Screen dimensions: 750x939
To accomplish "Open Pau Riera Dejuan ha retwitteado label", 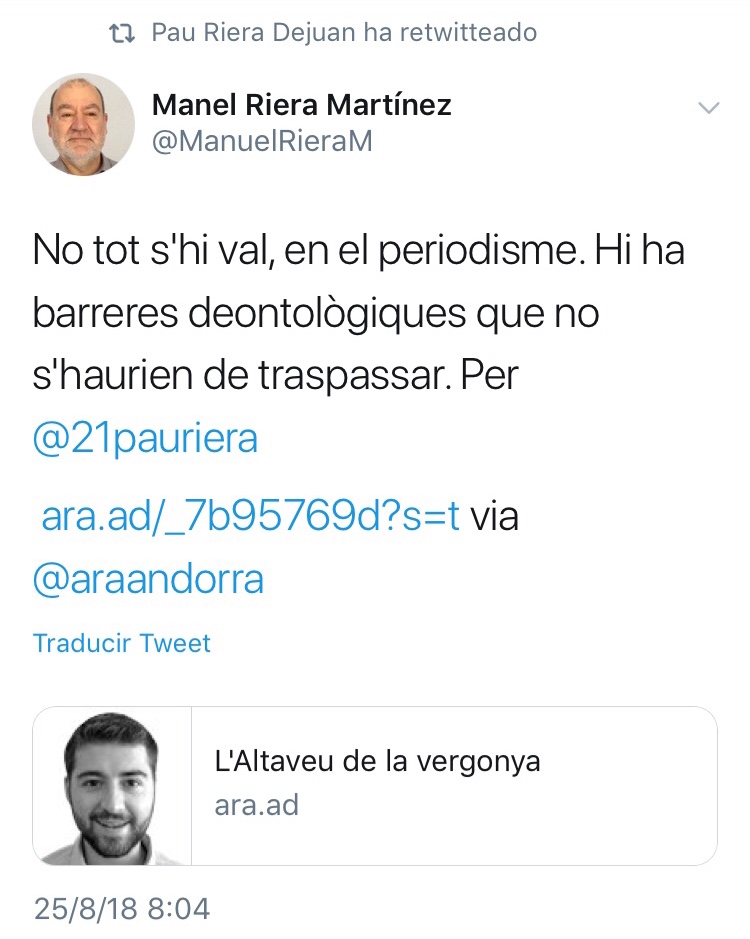I will pyautogui.click(x=344, y=32).
